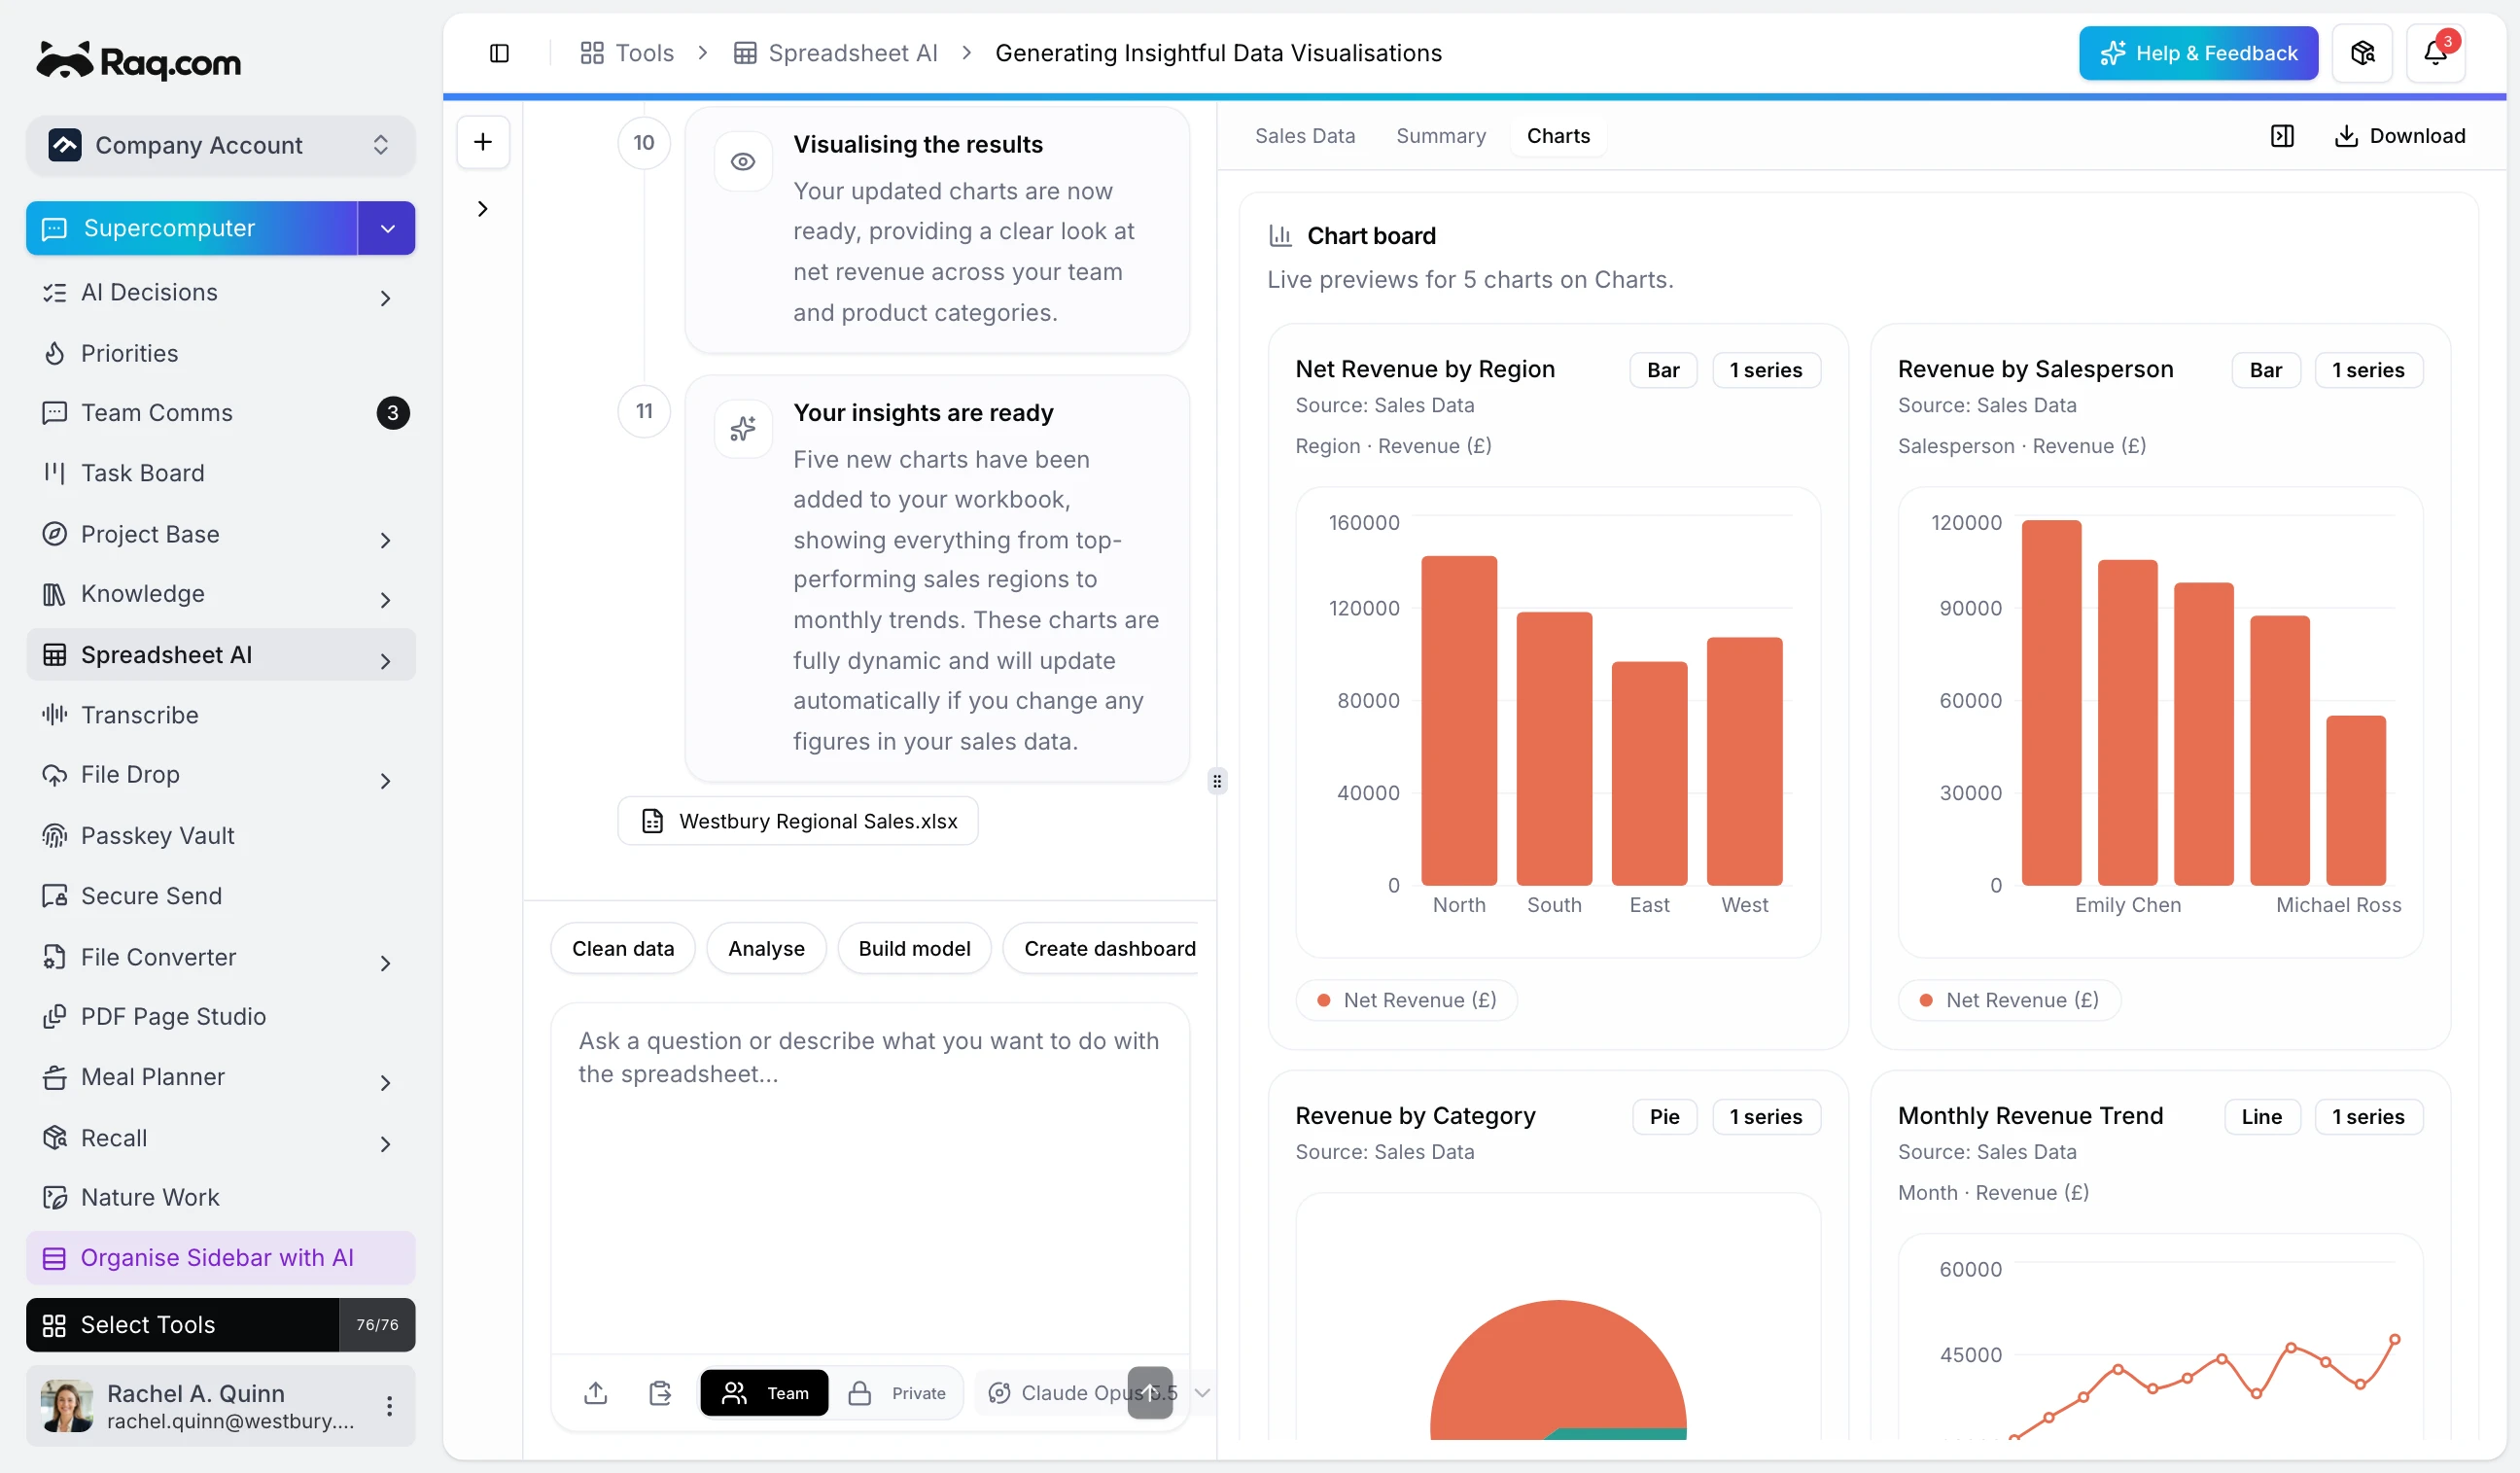Click the Task Board icon
The image size is (2520, 1473).
click(x=54, y=473)
